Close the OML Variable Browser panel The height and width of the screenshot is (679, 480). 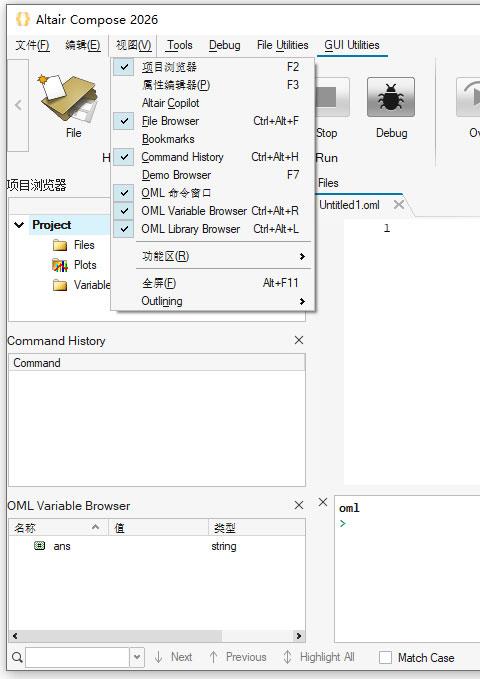[x=299, y=505]
